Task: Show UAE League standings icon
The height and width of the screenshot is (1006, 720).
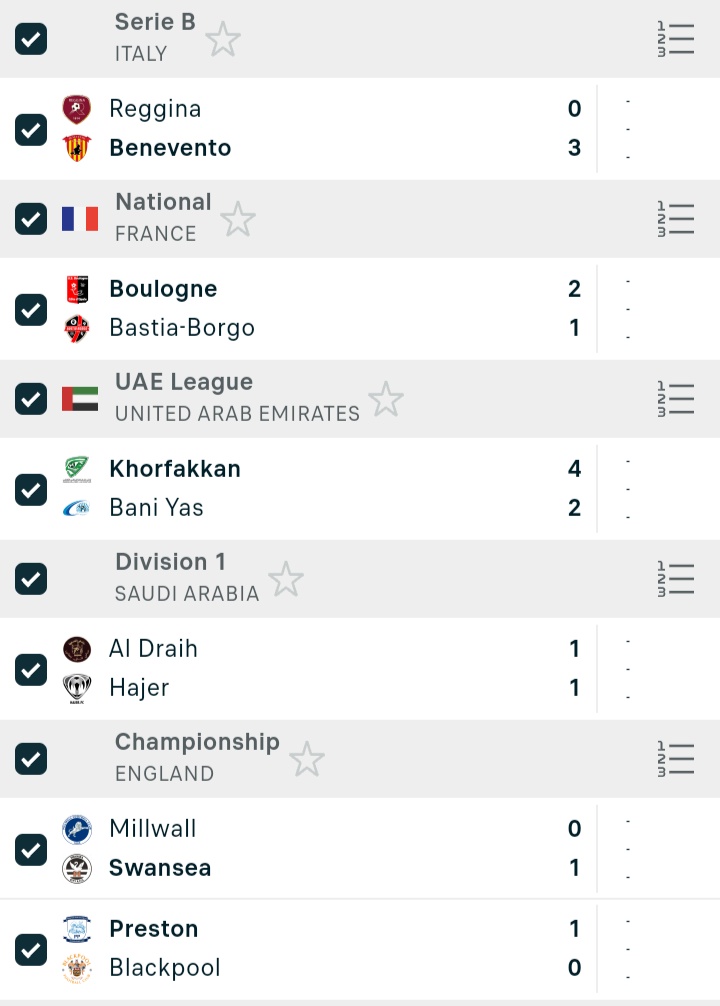Action: coord(676,399)
